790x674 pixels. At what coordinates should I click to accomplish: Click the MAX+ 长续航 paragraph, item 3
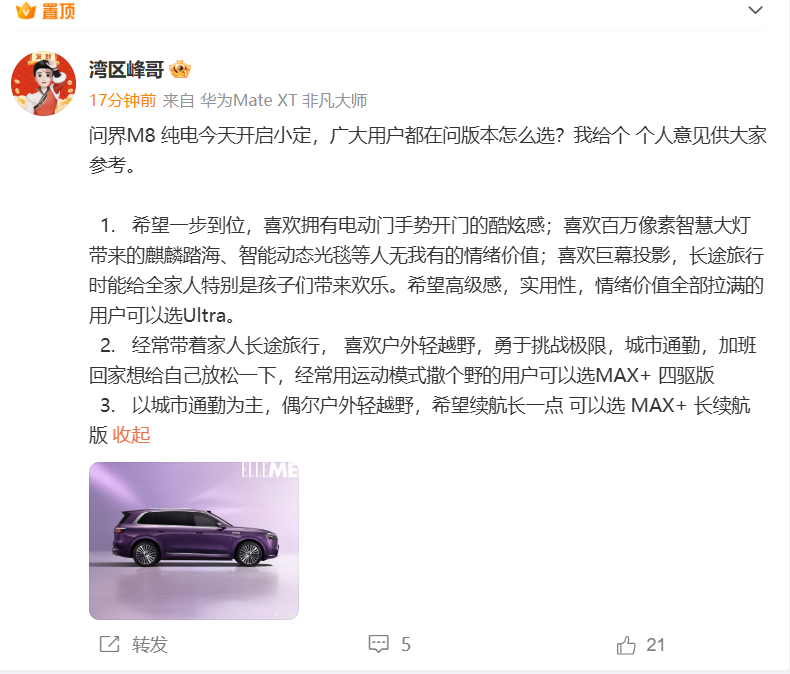[420, 420]
